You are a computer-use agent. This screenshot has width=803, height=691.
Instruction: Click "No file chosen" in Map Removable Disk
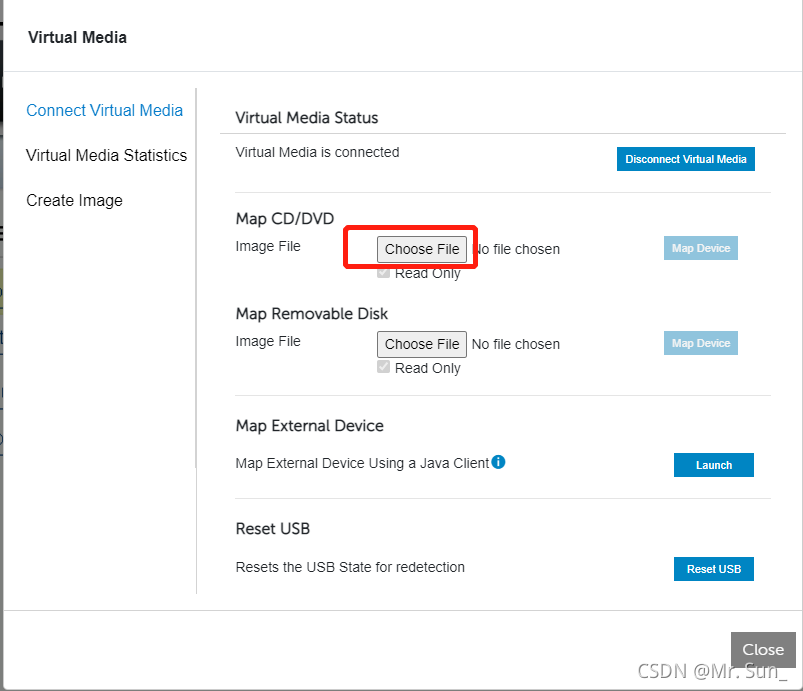[x=516, y=344]
